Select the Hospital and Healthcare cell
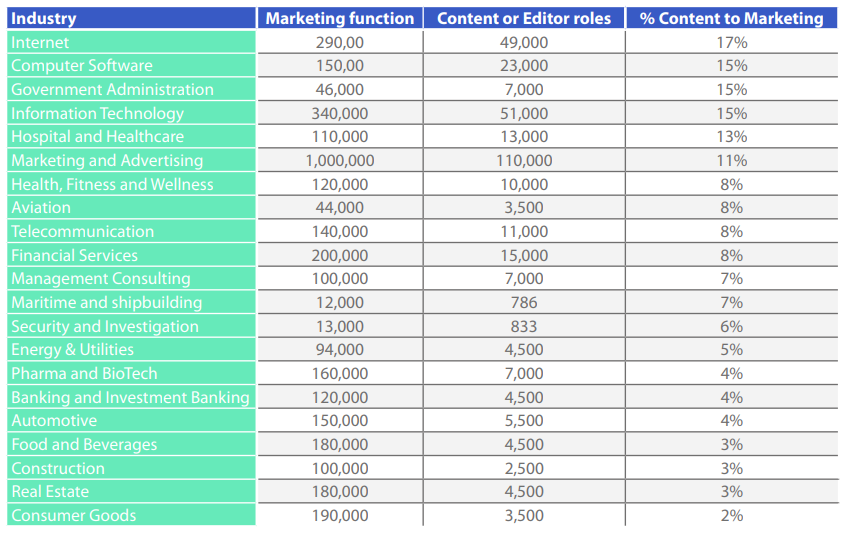Viewport: 855px width, 539px height. (97, 136)
